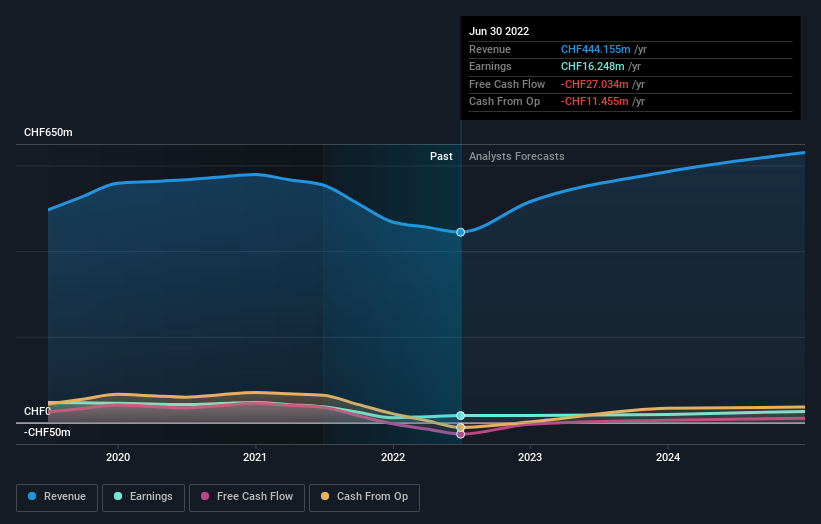Image resolution: width=821 pixels, height=524 pixels.
Task: Click the Revenue value CHF444.155m in tooltip
Action: coord(595,49)
